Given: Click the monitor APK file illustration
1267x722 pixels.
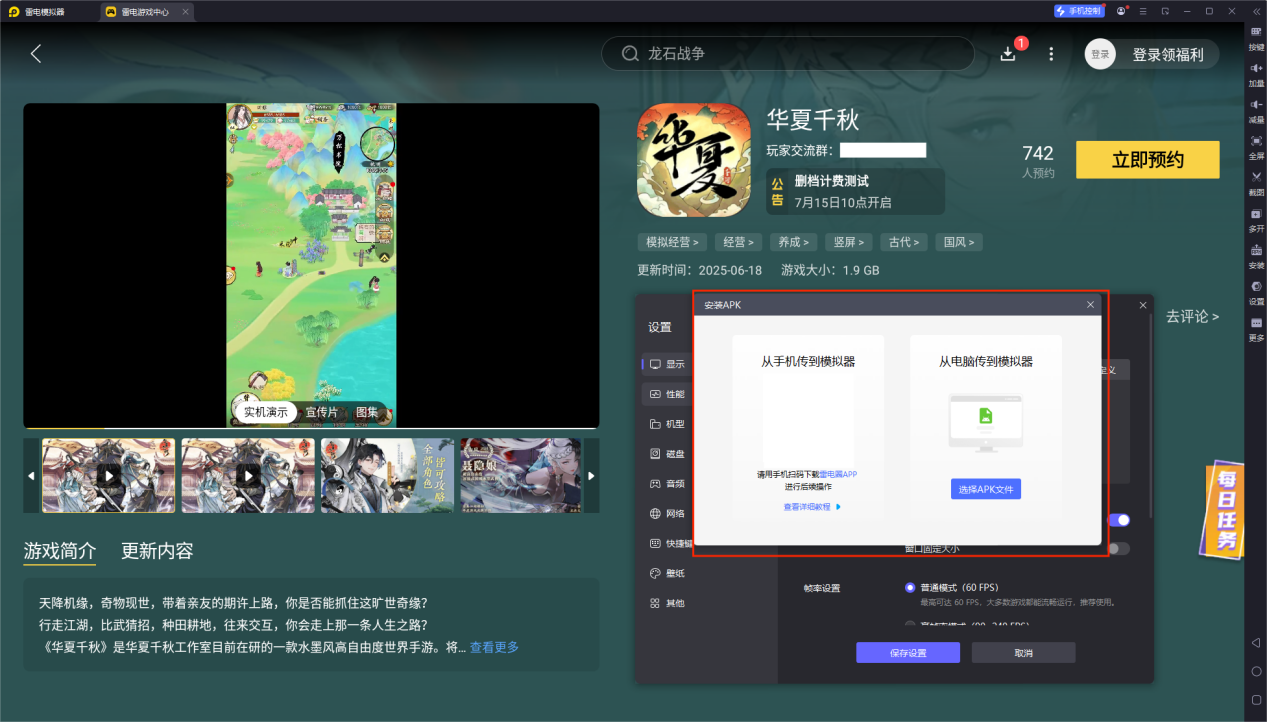Looking at the screenshot, I should pyautogui.click(x=986, y=421).
